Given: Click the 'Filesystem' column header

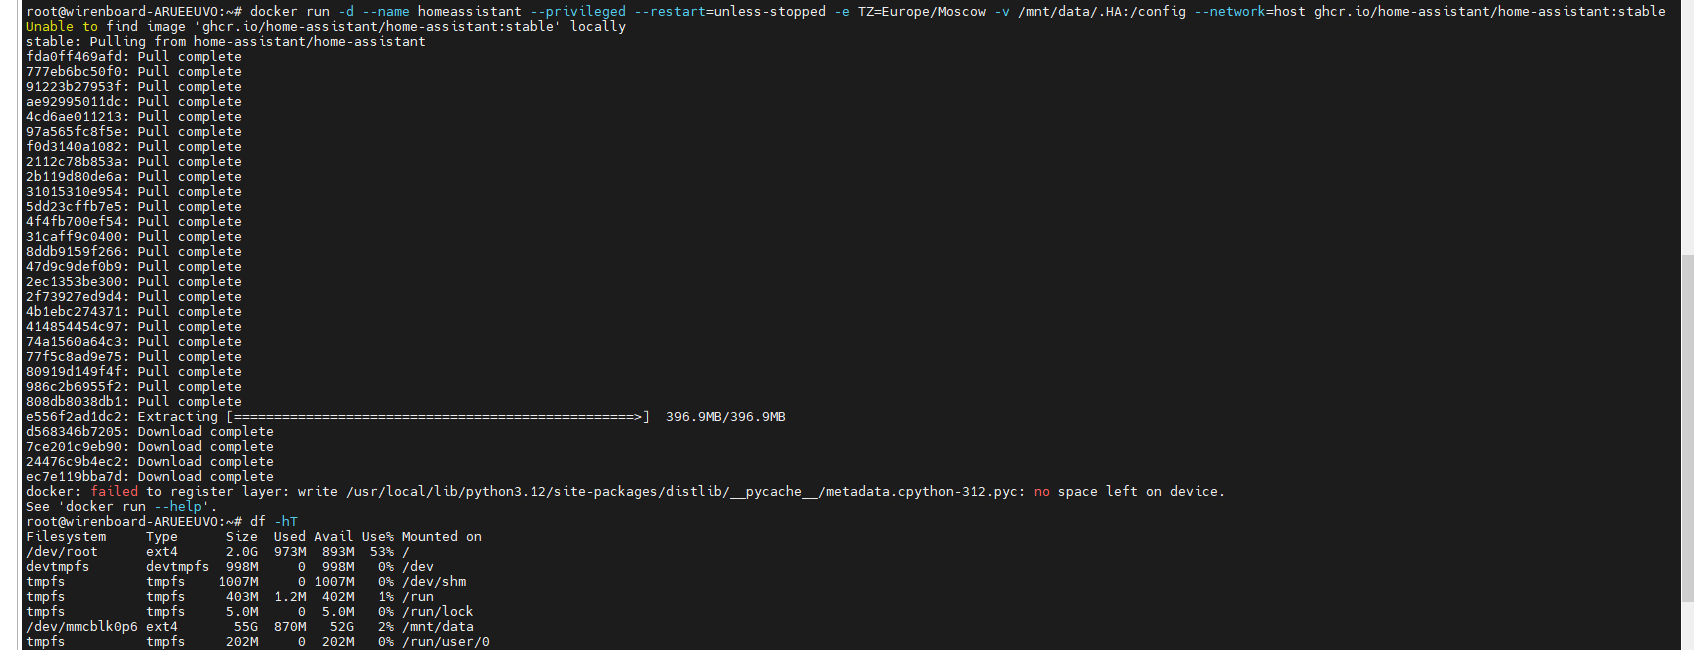Looking at the screenshot, I should pos(66,537).
